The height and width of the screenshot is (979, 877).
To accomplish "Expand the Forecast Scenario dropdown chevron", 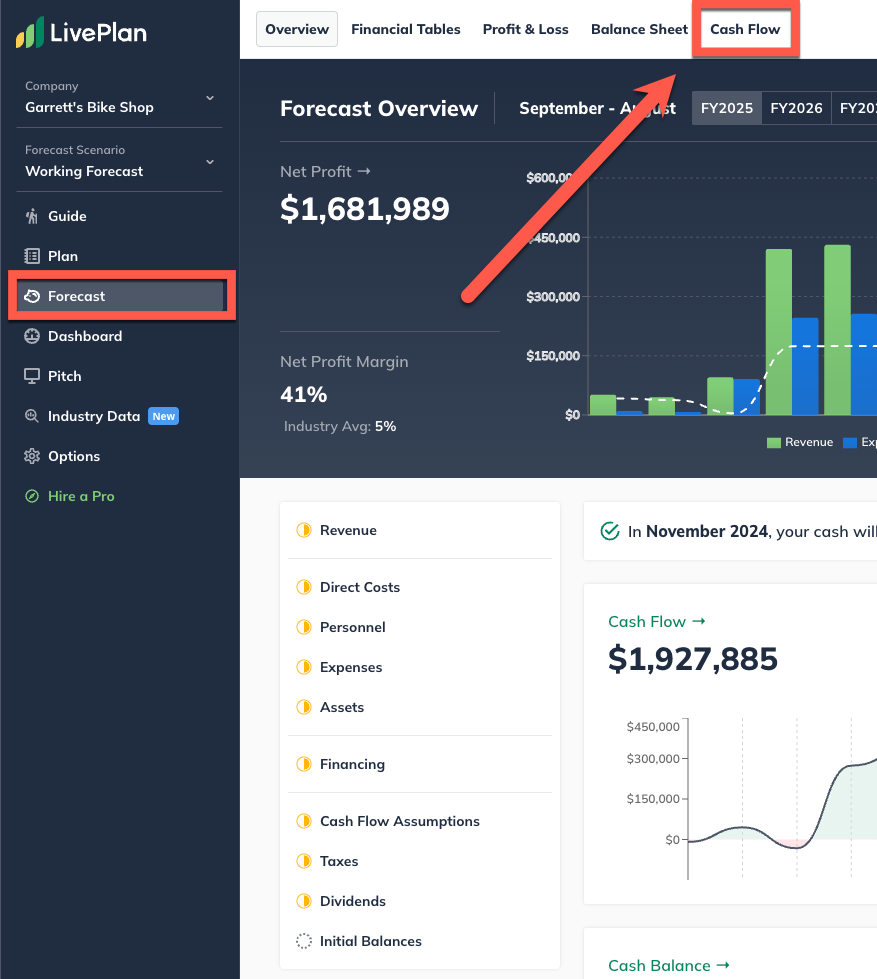I will coord(210,162).
